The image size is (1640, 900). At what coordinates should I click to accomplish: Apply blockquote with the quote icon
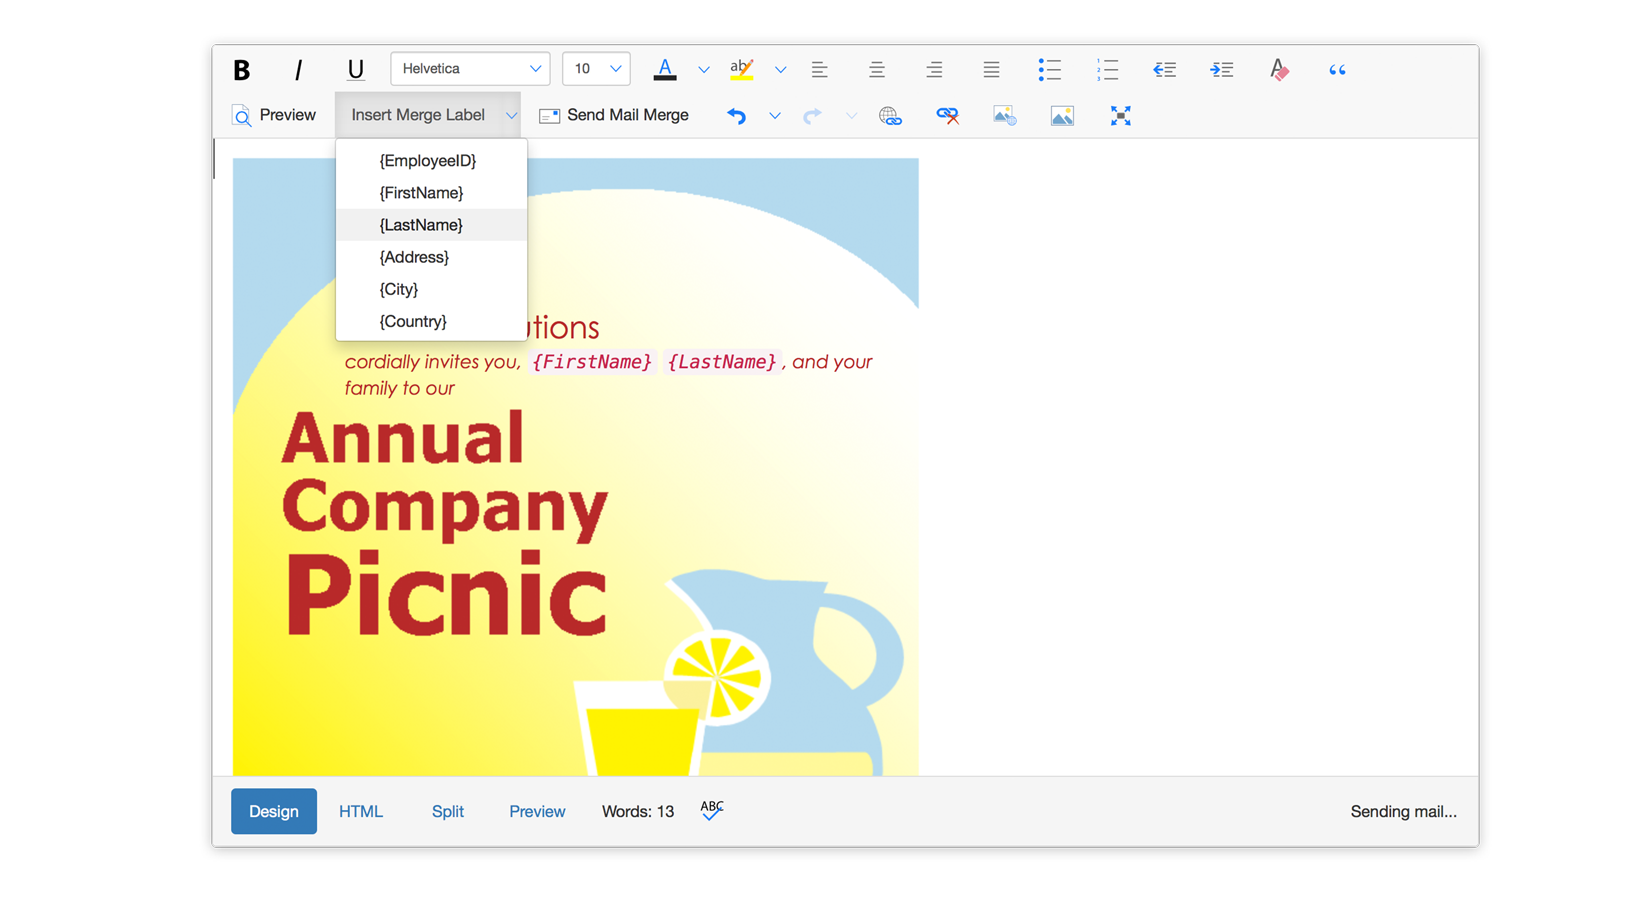[x=1337, y=70]
